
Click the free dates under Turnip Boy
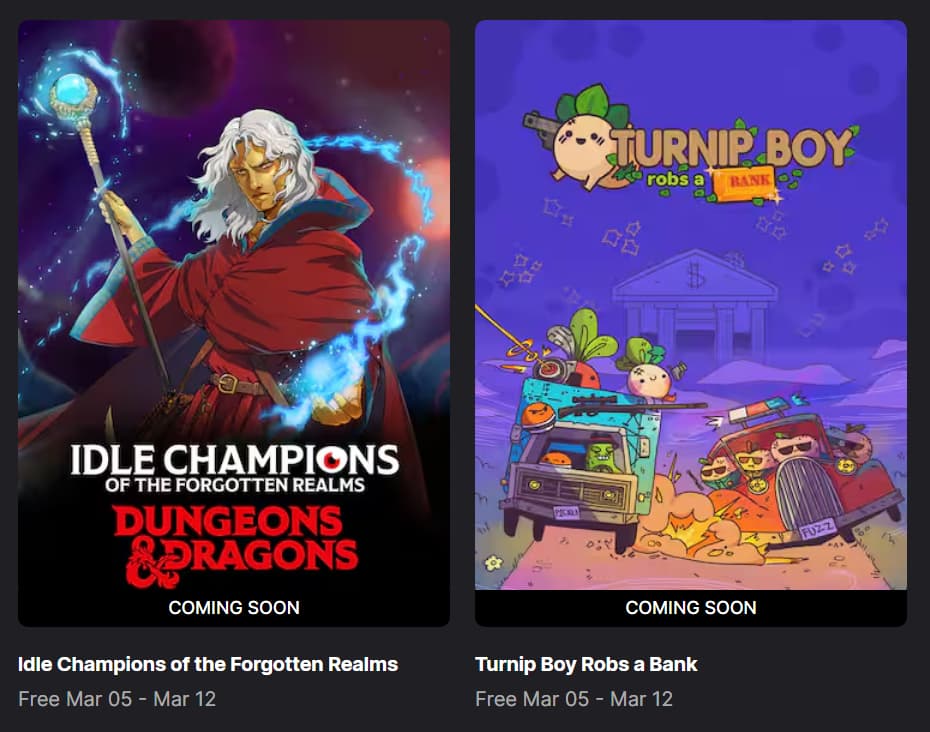(574, 699)
